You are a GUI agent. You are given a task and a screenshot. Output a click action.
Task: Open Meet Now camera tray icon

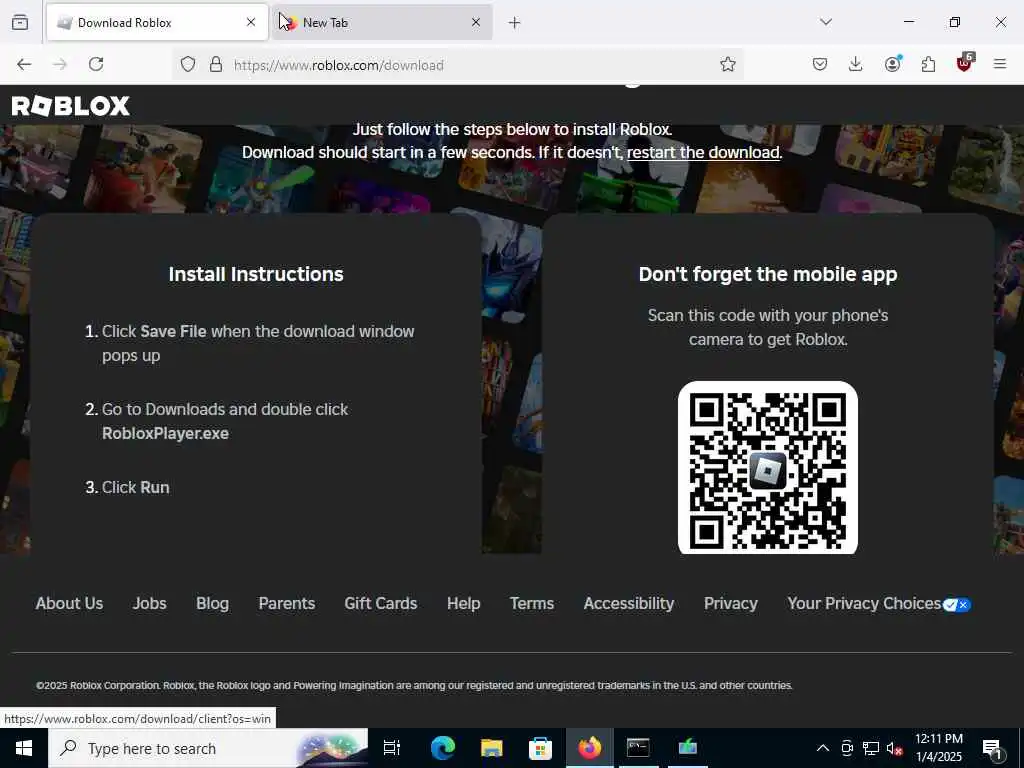(x=847, y=748)
